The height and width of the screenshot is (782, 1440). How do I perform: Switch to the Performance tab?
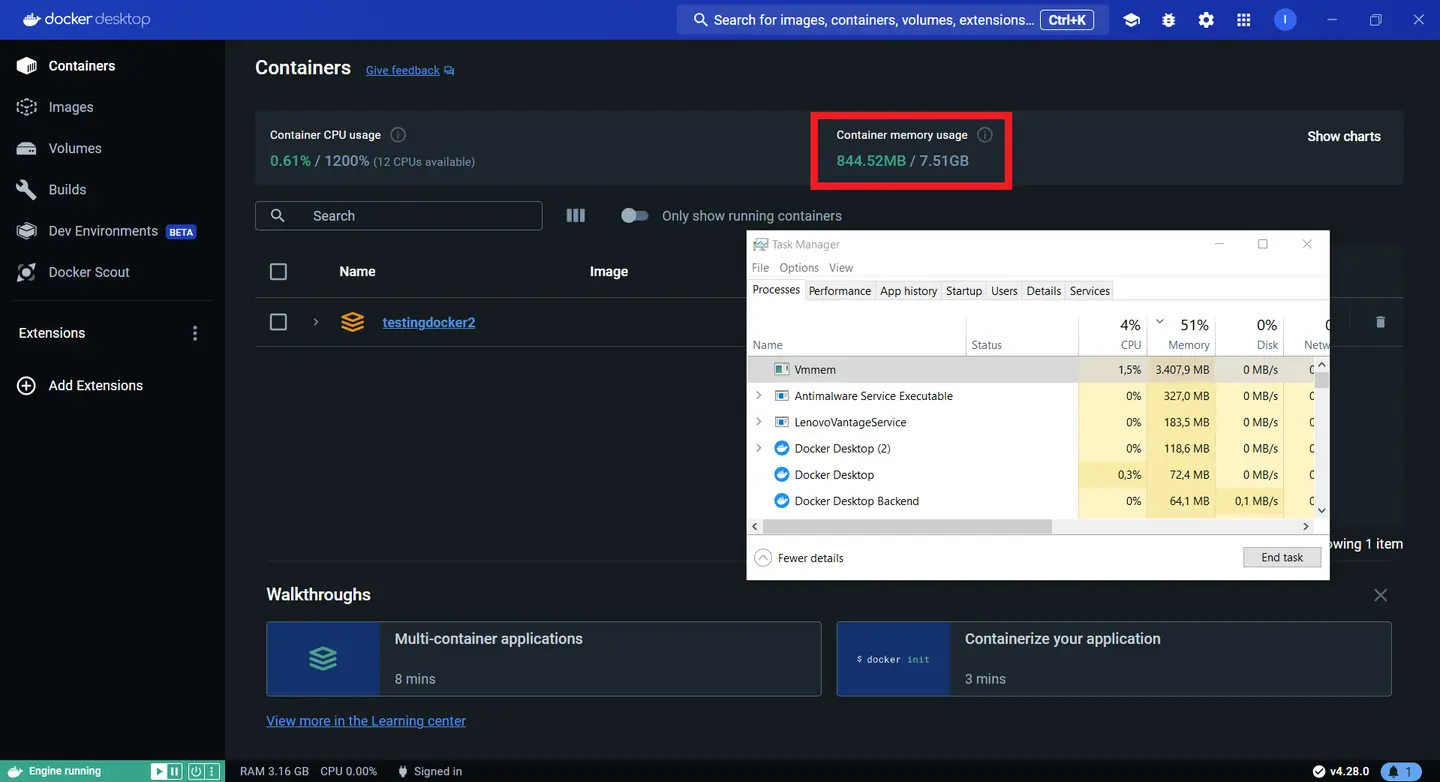click(839, 291)
